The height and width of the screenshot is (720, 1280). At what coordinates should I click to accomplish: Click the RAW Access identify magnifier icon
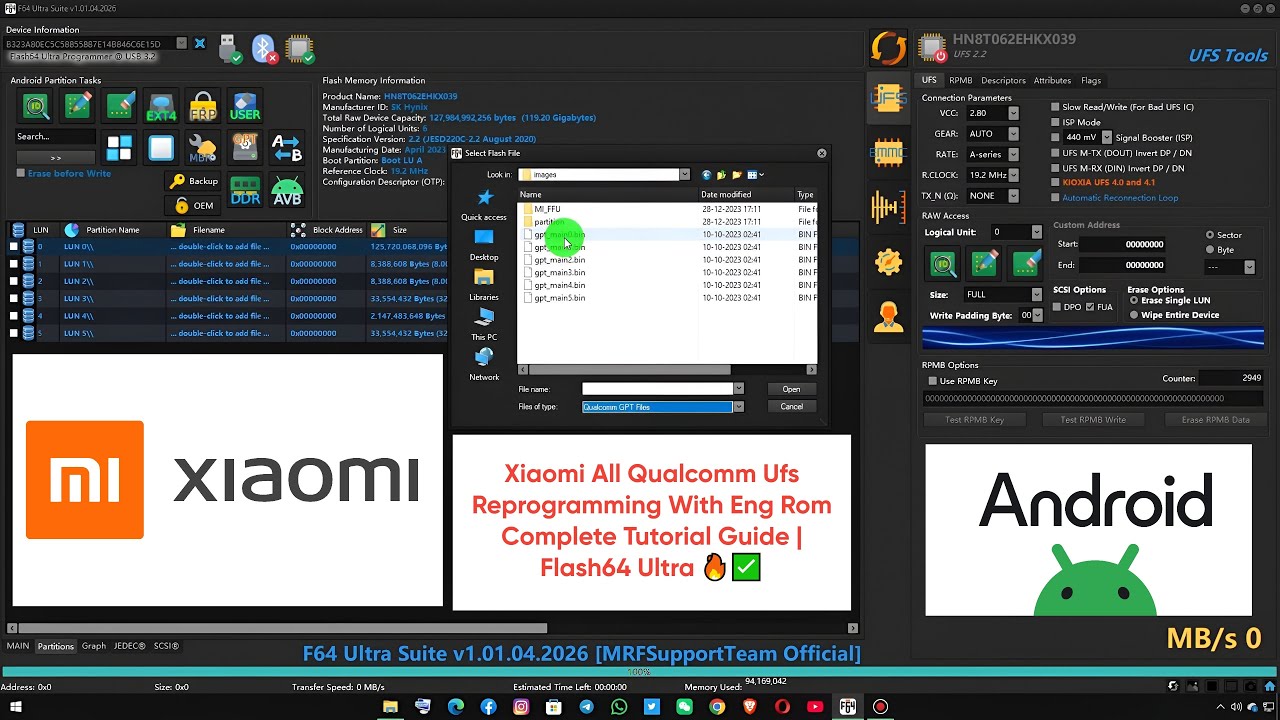(943, 263)
